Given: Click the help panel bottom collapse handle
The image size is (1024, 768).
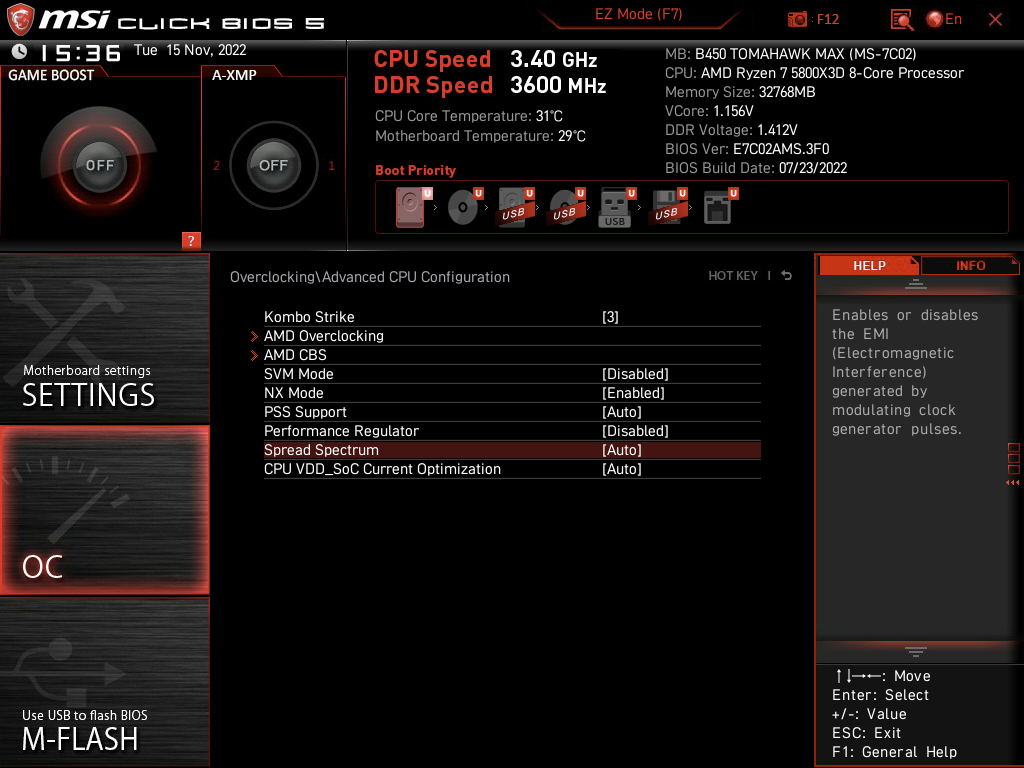Looking at the screenshot, I should 916,652.
